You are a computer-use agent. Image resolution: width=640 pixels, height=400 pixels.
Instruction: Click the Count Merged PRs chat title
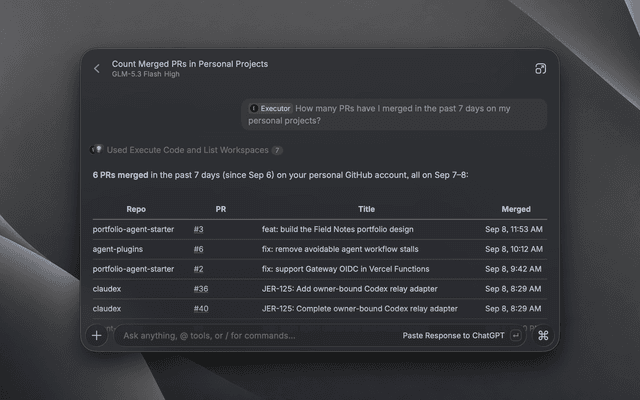point(190,64)
